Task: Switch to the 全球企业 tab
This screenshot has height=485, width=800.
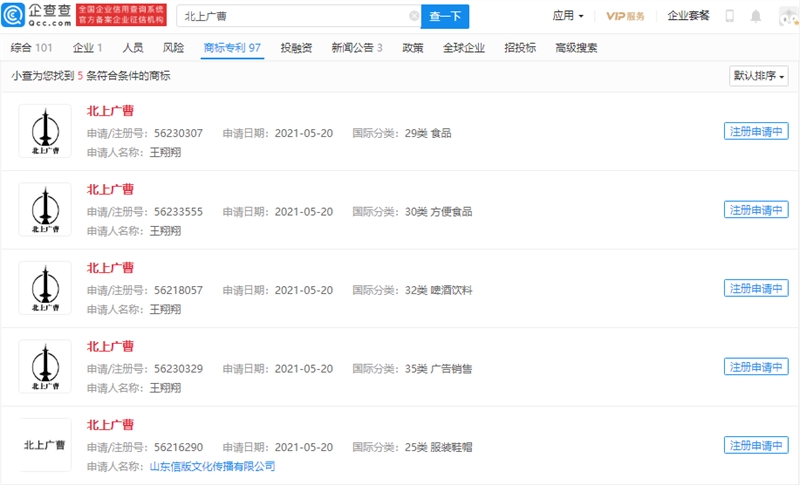Action: click(x=464, y=48)
